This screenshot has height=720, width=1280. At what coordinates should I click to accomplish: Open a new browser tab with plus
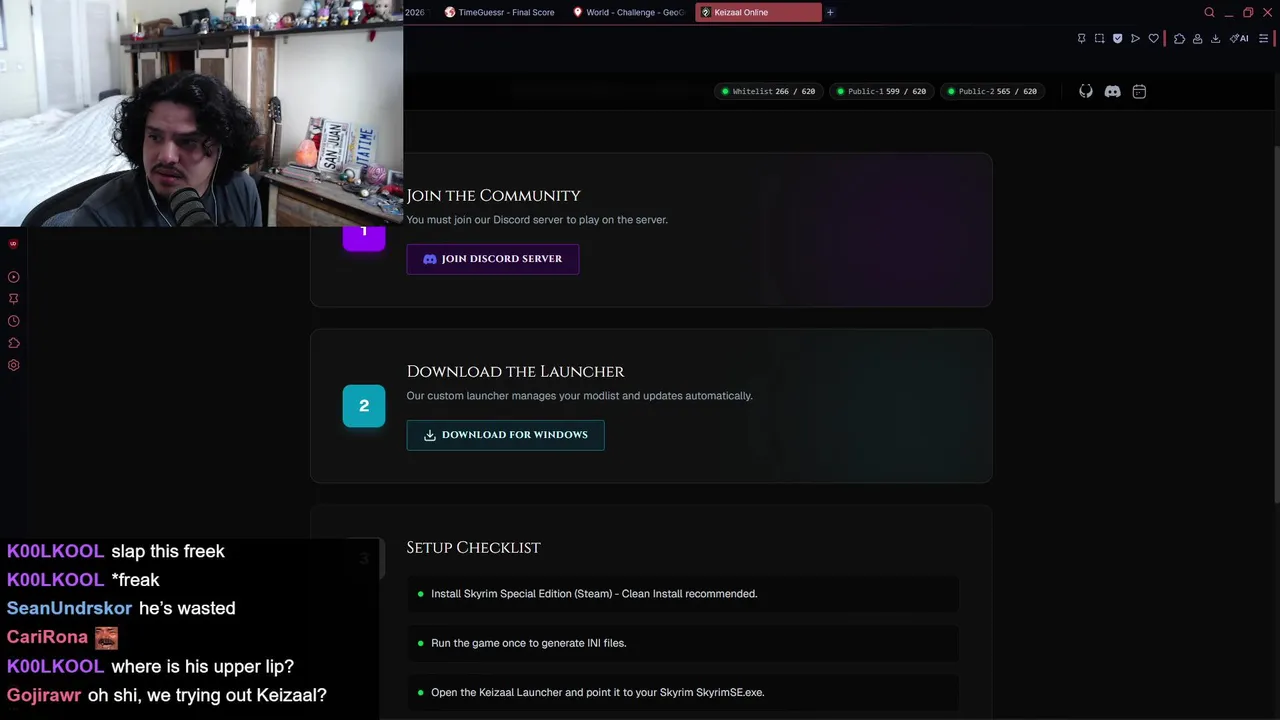tap(830, 12)
